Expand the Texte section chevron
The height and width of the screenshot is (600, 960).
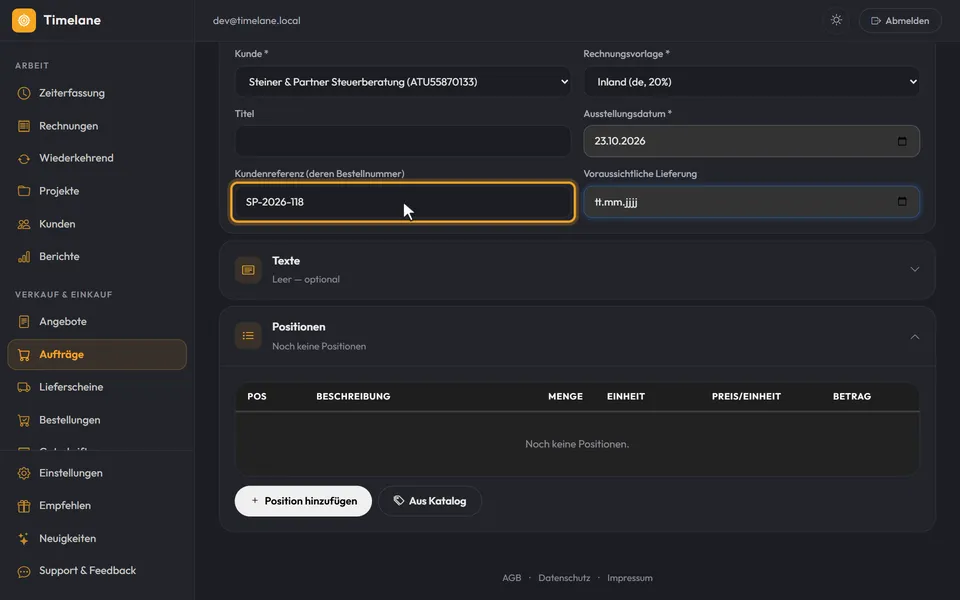[915, 269]
